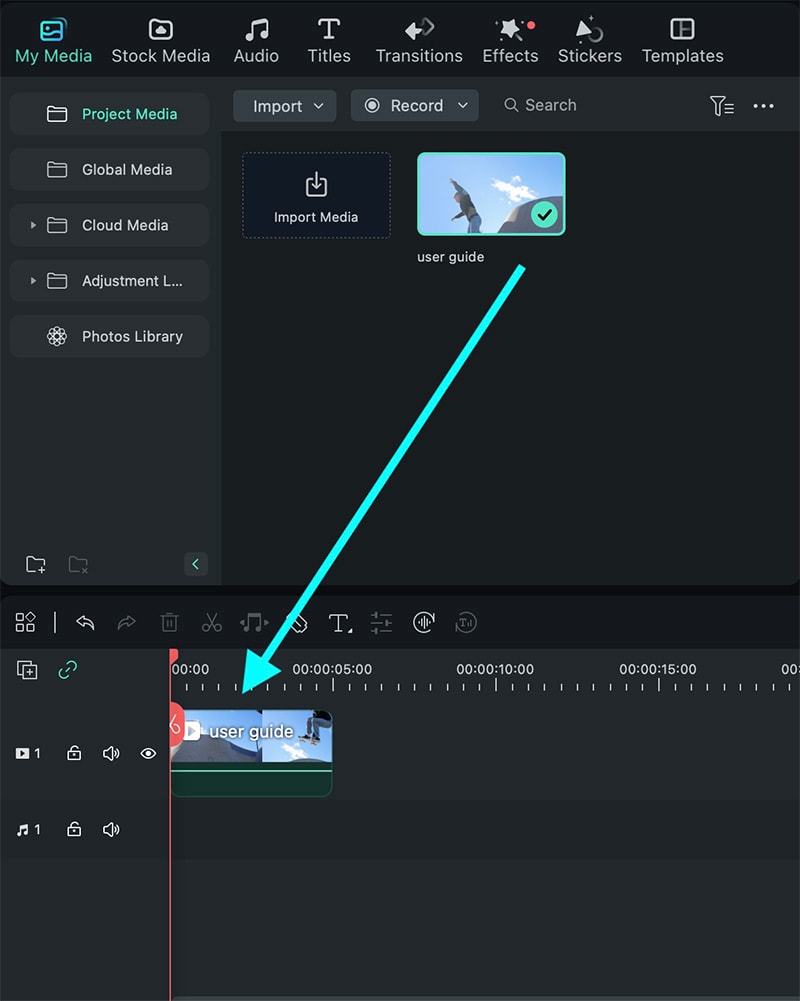Click the text-to-speech circle icon
Viewport: 800px width, 1001px height.
(x=466, y=622)
